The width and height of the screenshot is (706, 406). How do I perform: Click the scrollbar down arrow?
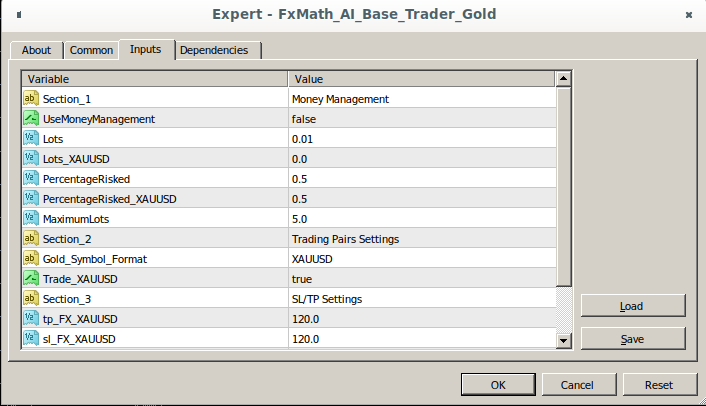pos(563,340)
